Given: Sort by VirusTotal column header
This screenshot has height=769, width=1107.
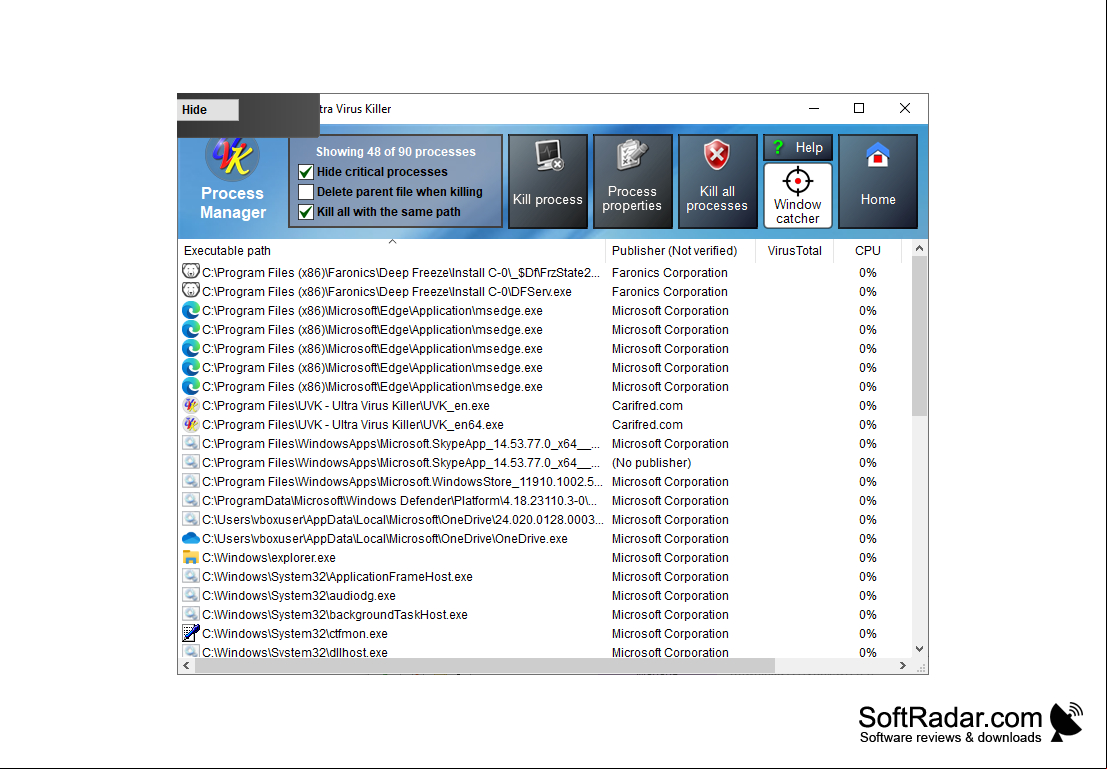Looking at the screenshot, I should pyautogui.click(x=794, y=251).
